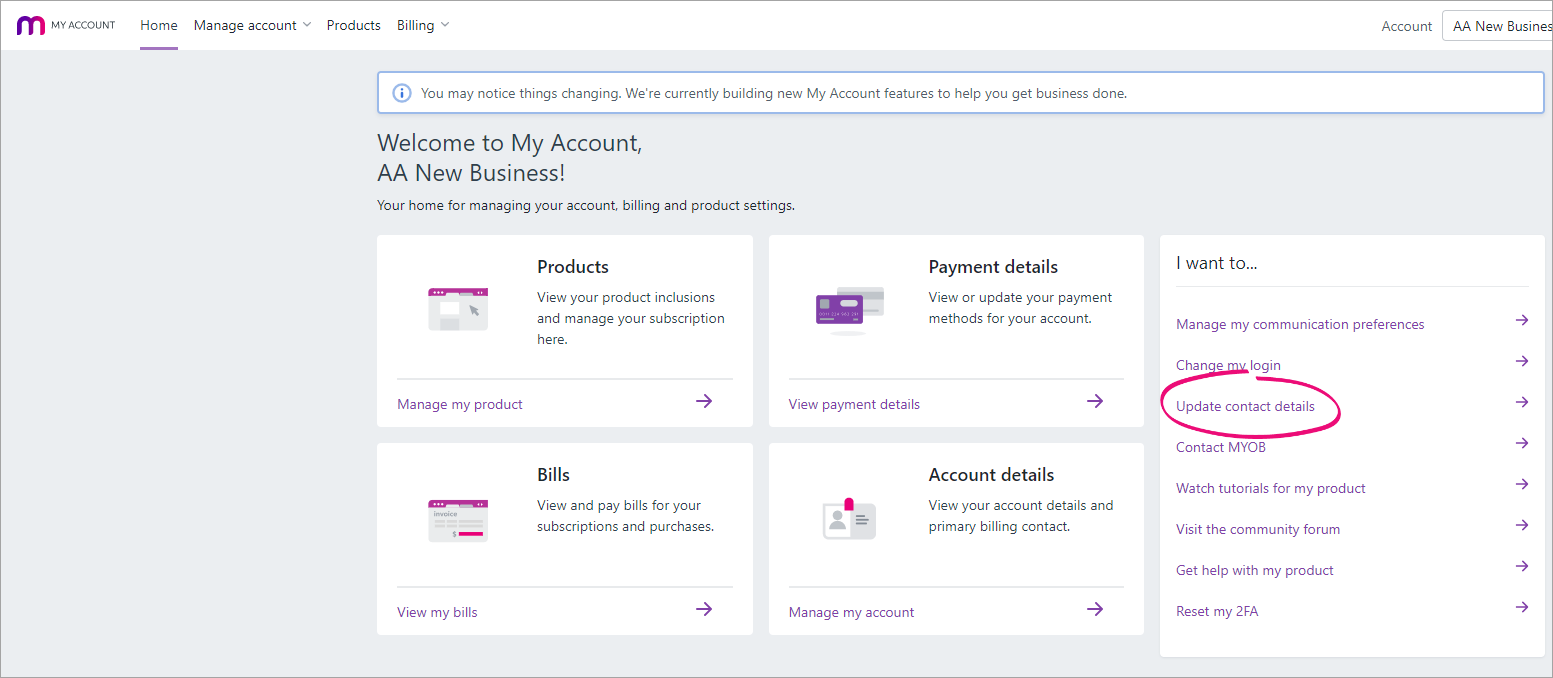
Task: Click the arrow icon next to Contact MYOB
Action: click(1521, 443)
